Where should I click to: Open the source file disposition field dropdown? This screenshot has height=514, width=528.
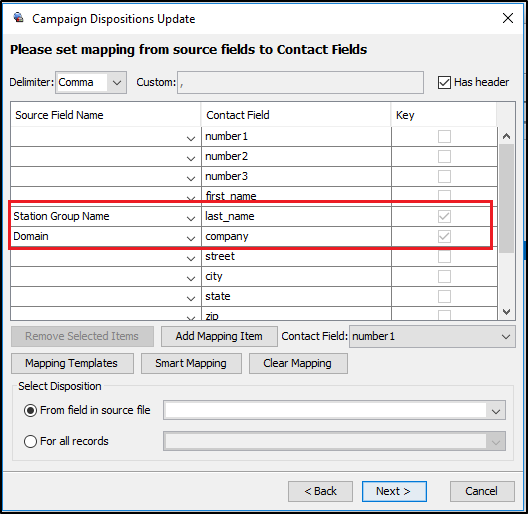(x=334, y=410)
